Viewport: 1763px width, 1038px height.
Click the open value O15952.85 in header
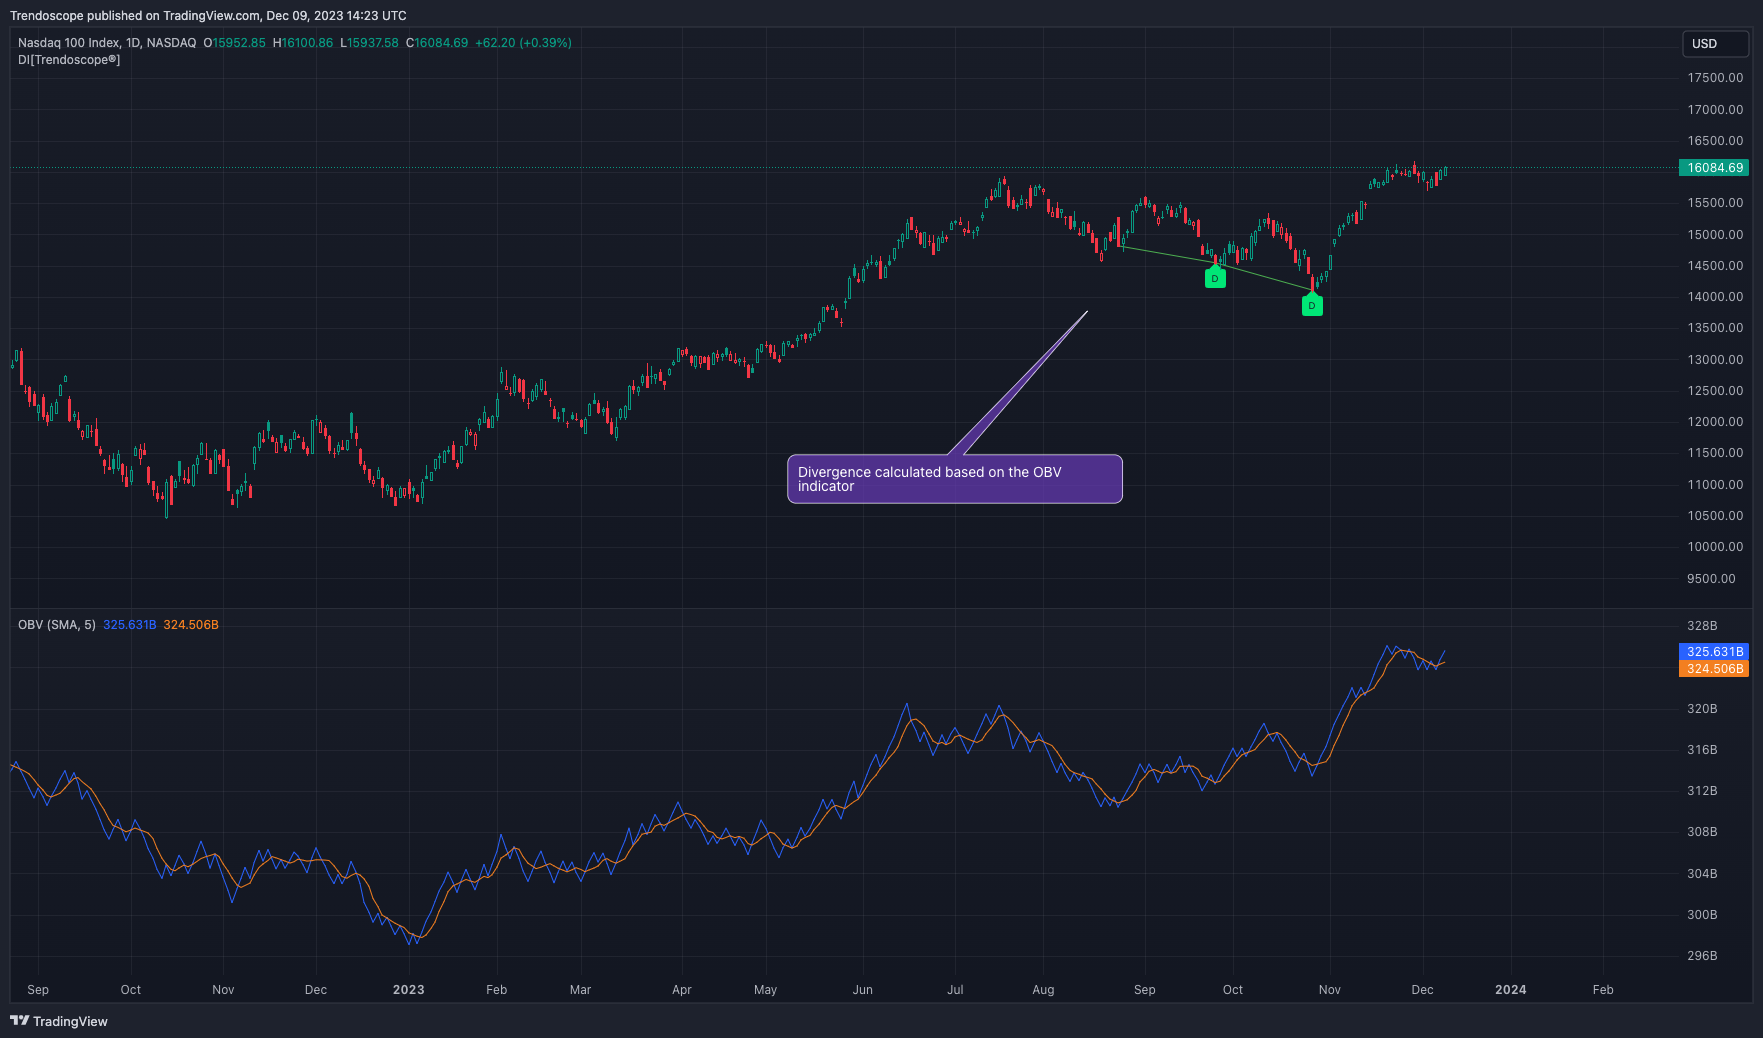(235, 43)
